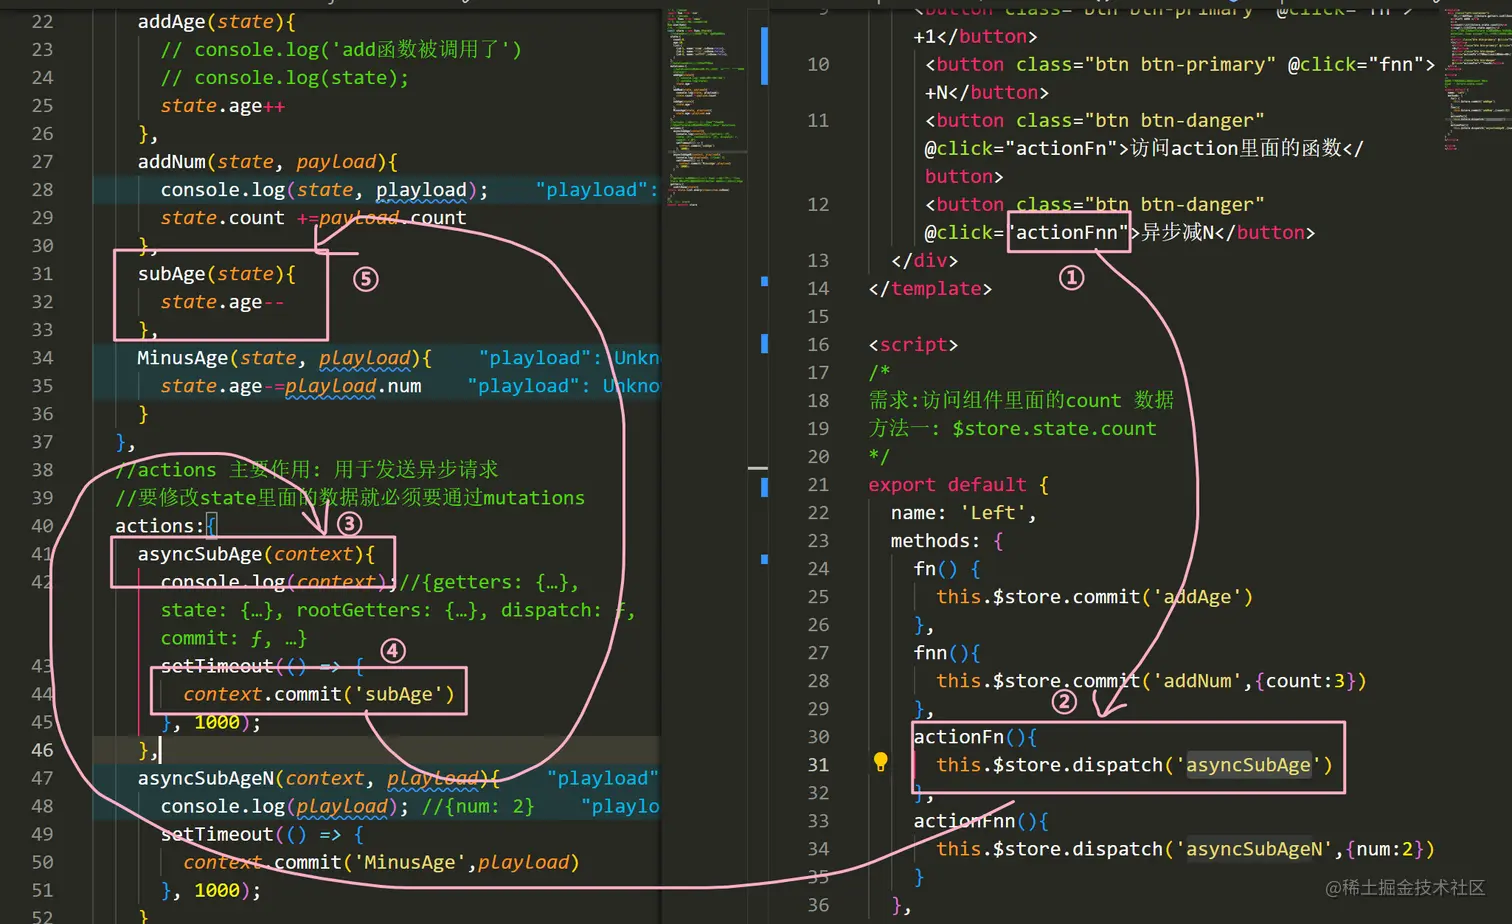Image resolution: width=1512 pixels, height=924 pixels.
Task: Click the comment '//actions 主要作用: 用于发送异步请求'
Action: tap(306, 470)
